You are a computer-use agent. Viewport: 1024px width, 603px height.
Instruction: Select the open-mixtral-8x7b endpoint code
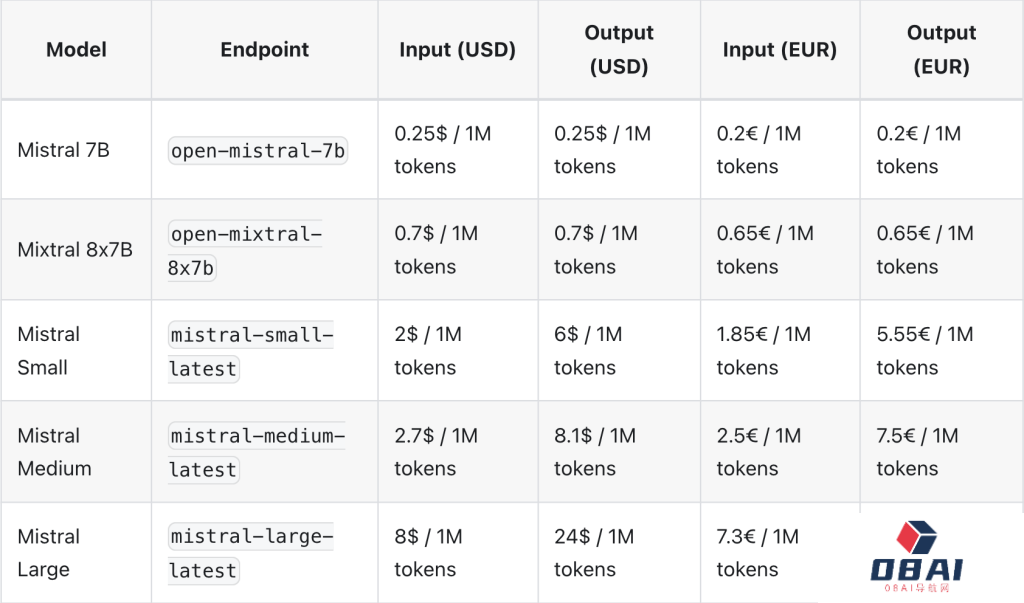point(245,250)
